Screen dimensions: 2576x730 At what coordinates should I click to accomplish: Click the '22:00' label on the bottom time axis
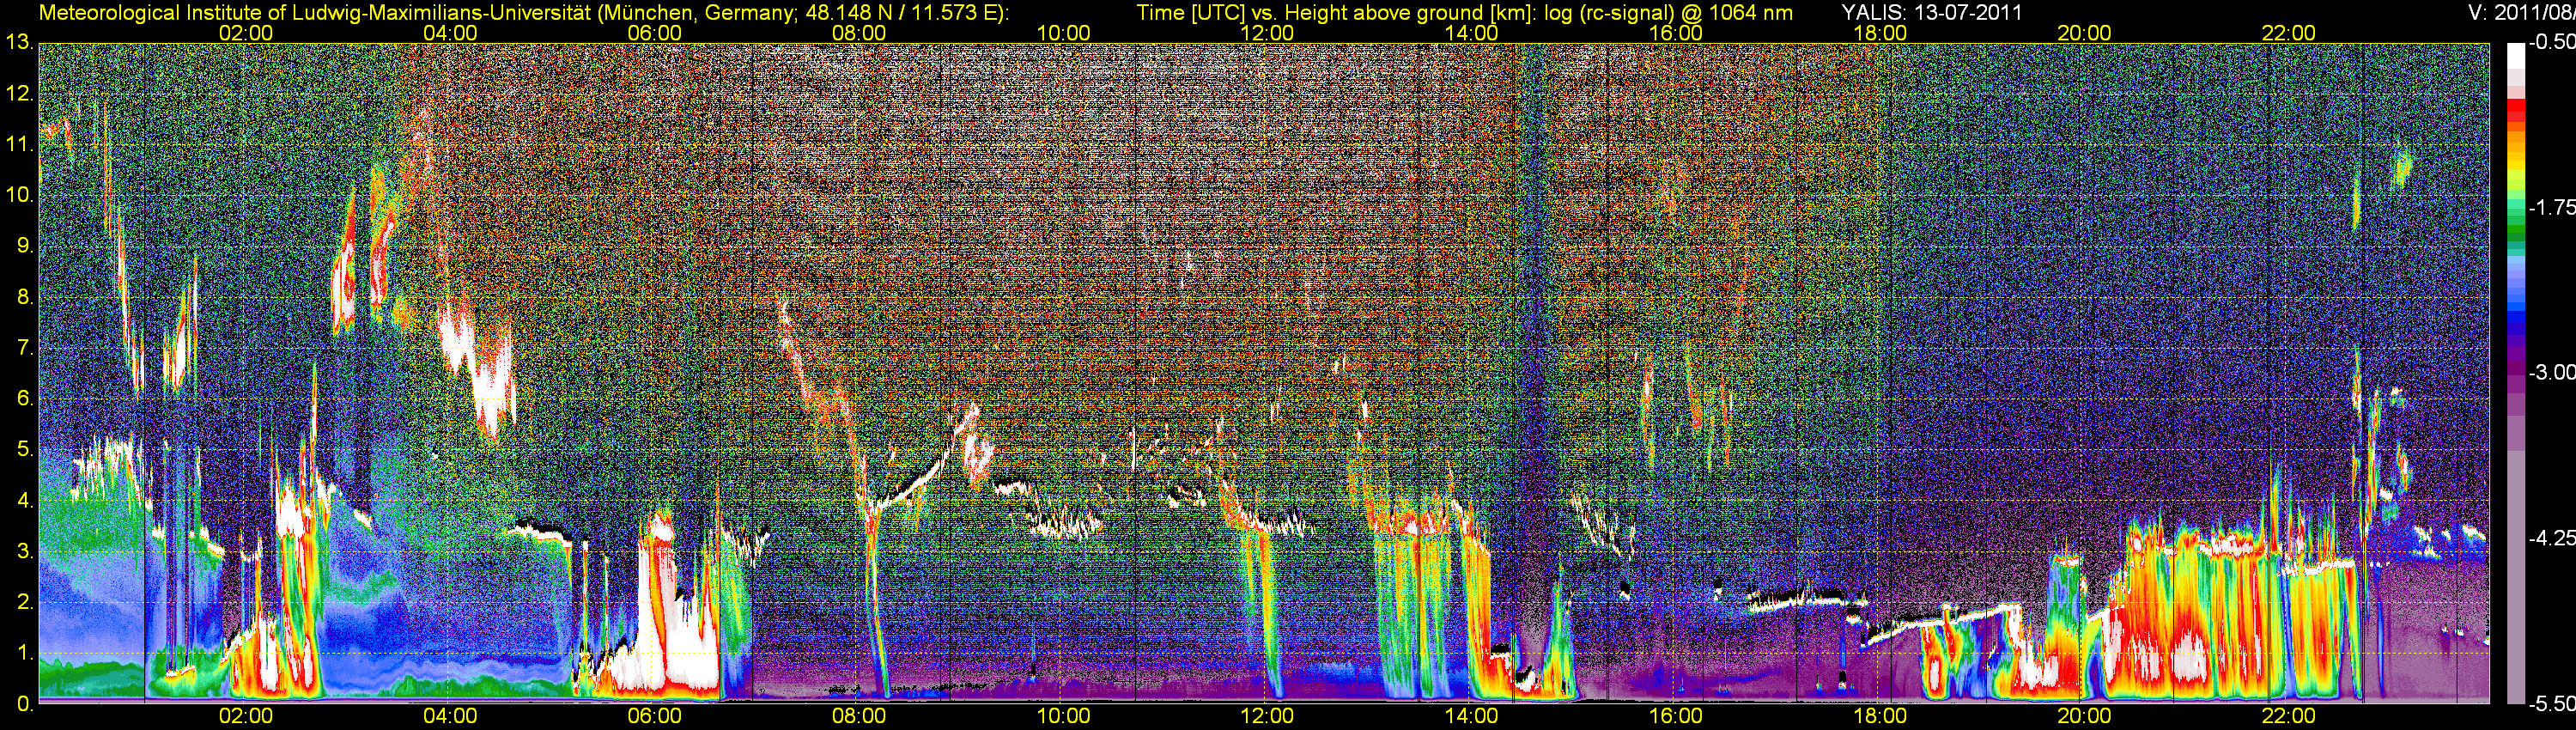coord(2289,716)
